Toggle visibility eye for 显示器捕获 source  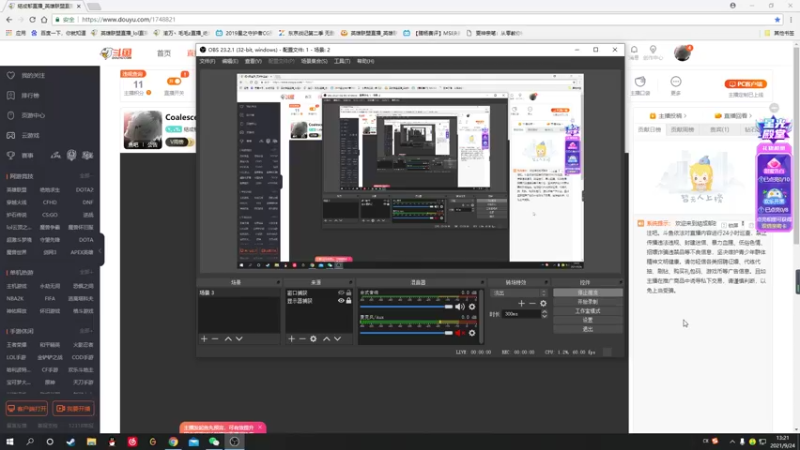pyautogui.click(x=341, y=301)
